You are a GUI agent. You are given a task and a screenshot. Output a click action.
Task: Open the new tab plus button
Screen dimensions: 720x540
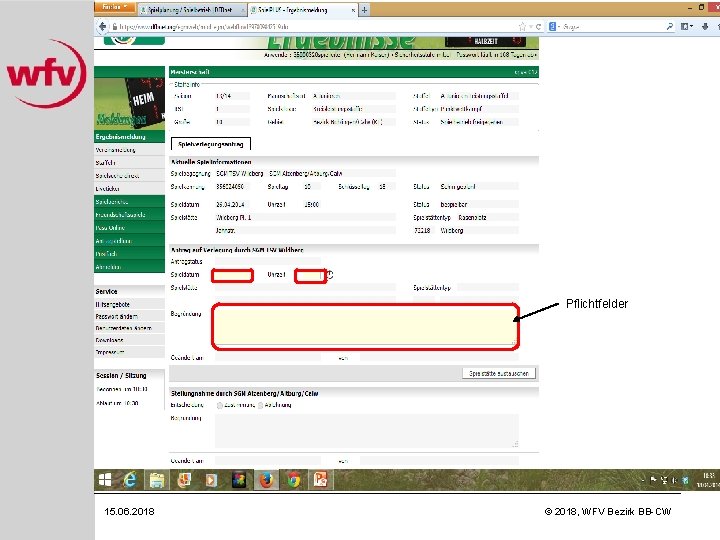[364, 10]
